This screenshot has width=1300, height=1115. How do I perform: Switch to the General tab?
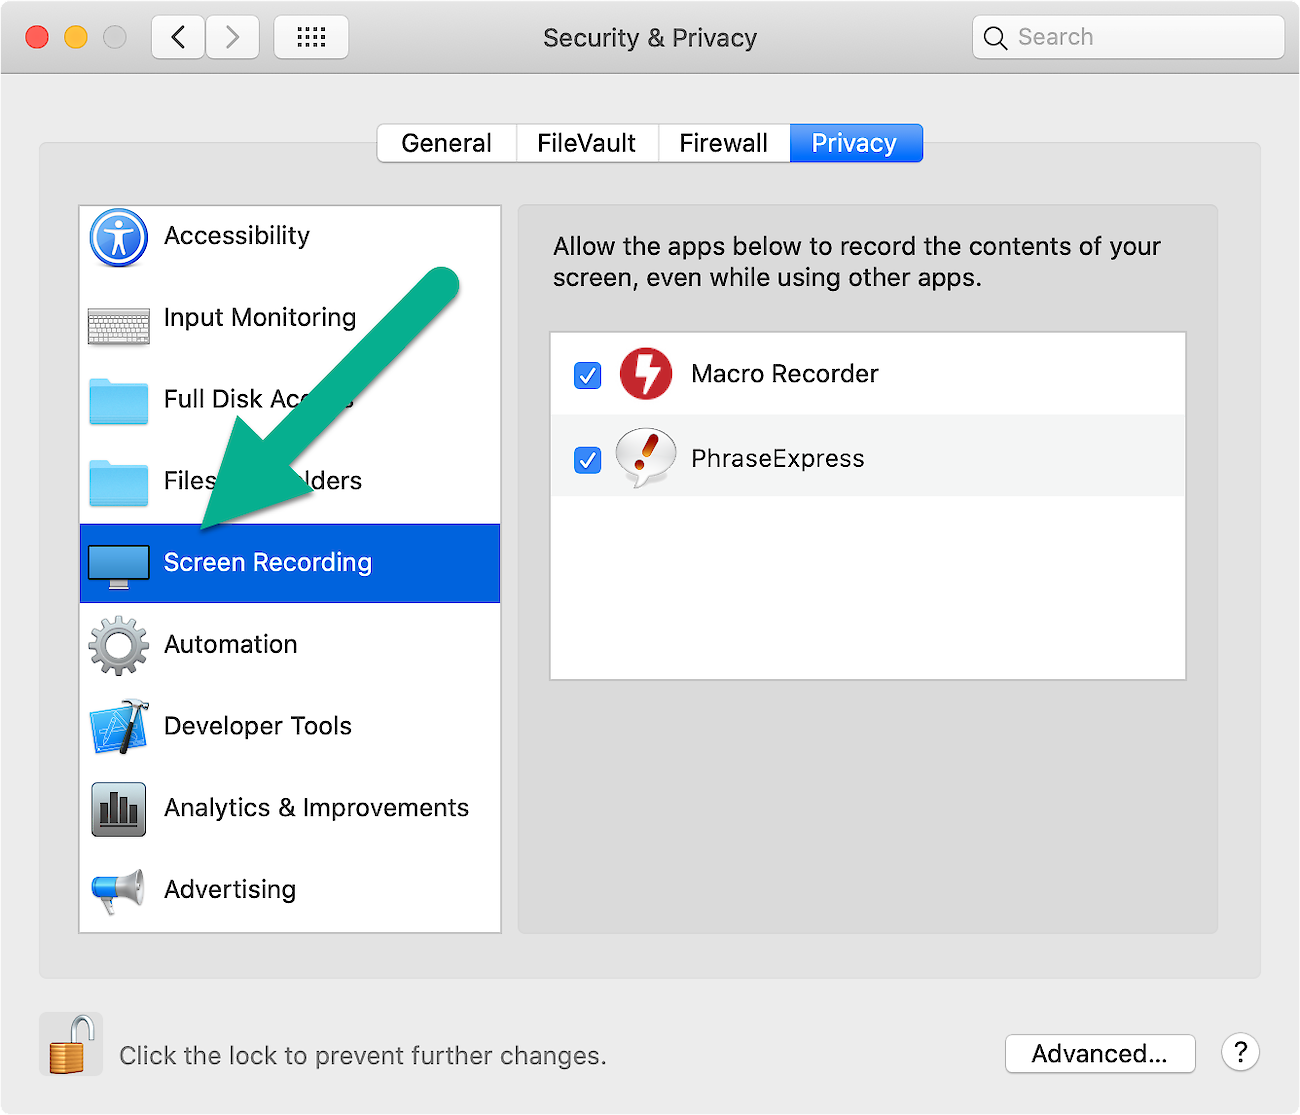446,143
